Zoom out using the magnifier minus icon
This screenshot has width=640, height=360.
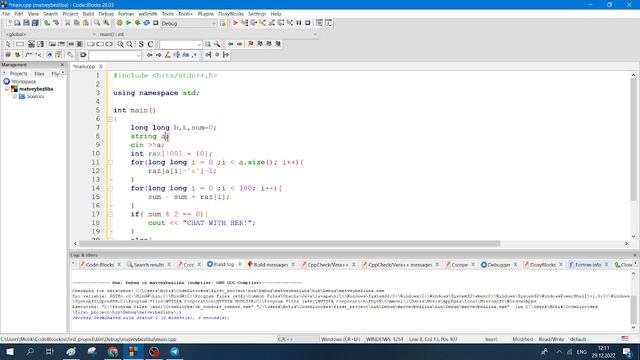[x=129, y=44]
